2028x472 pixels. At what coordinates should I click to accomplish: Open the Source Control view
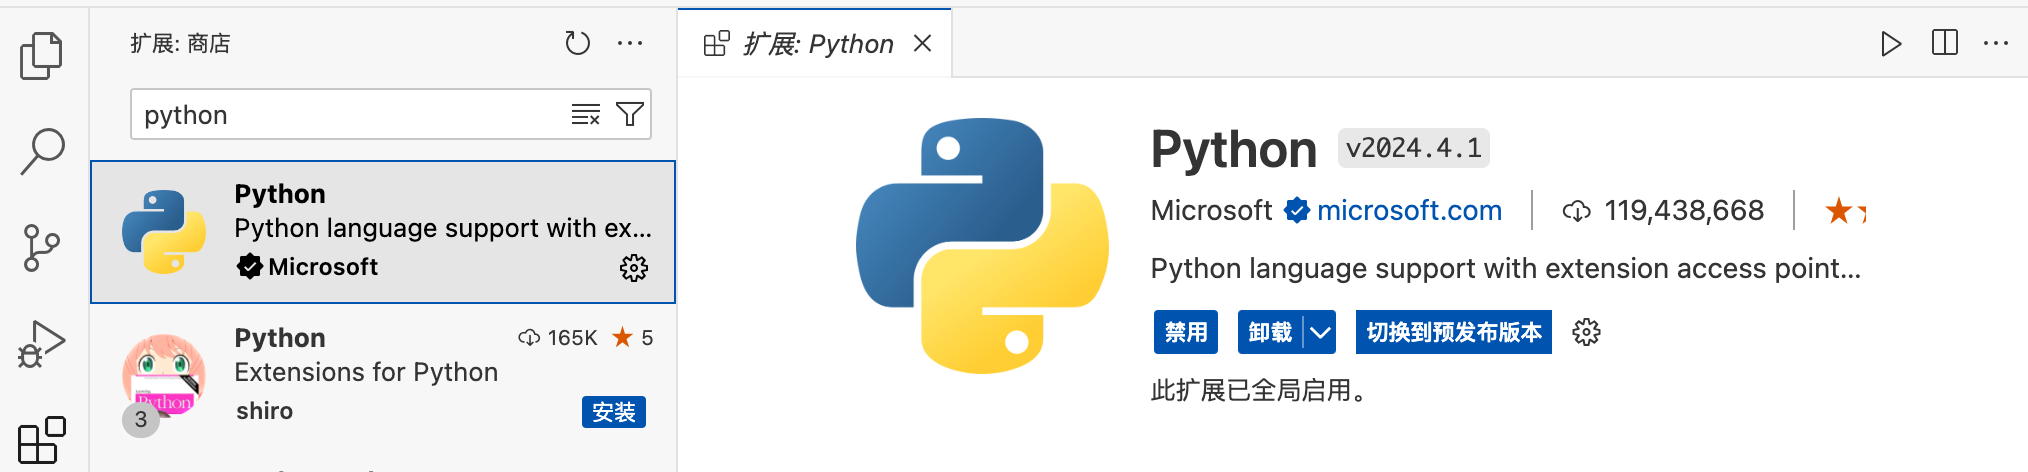tap(41, 247)
